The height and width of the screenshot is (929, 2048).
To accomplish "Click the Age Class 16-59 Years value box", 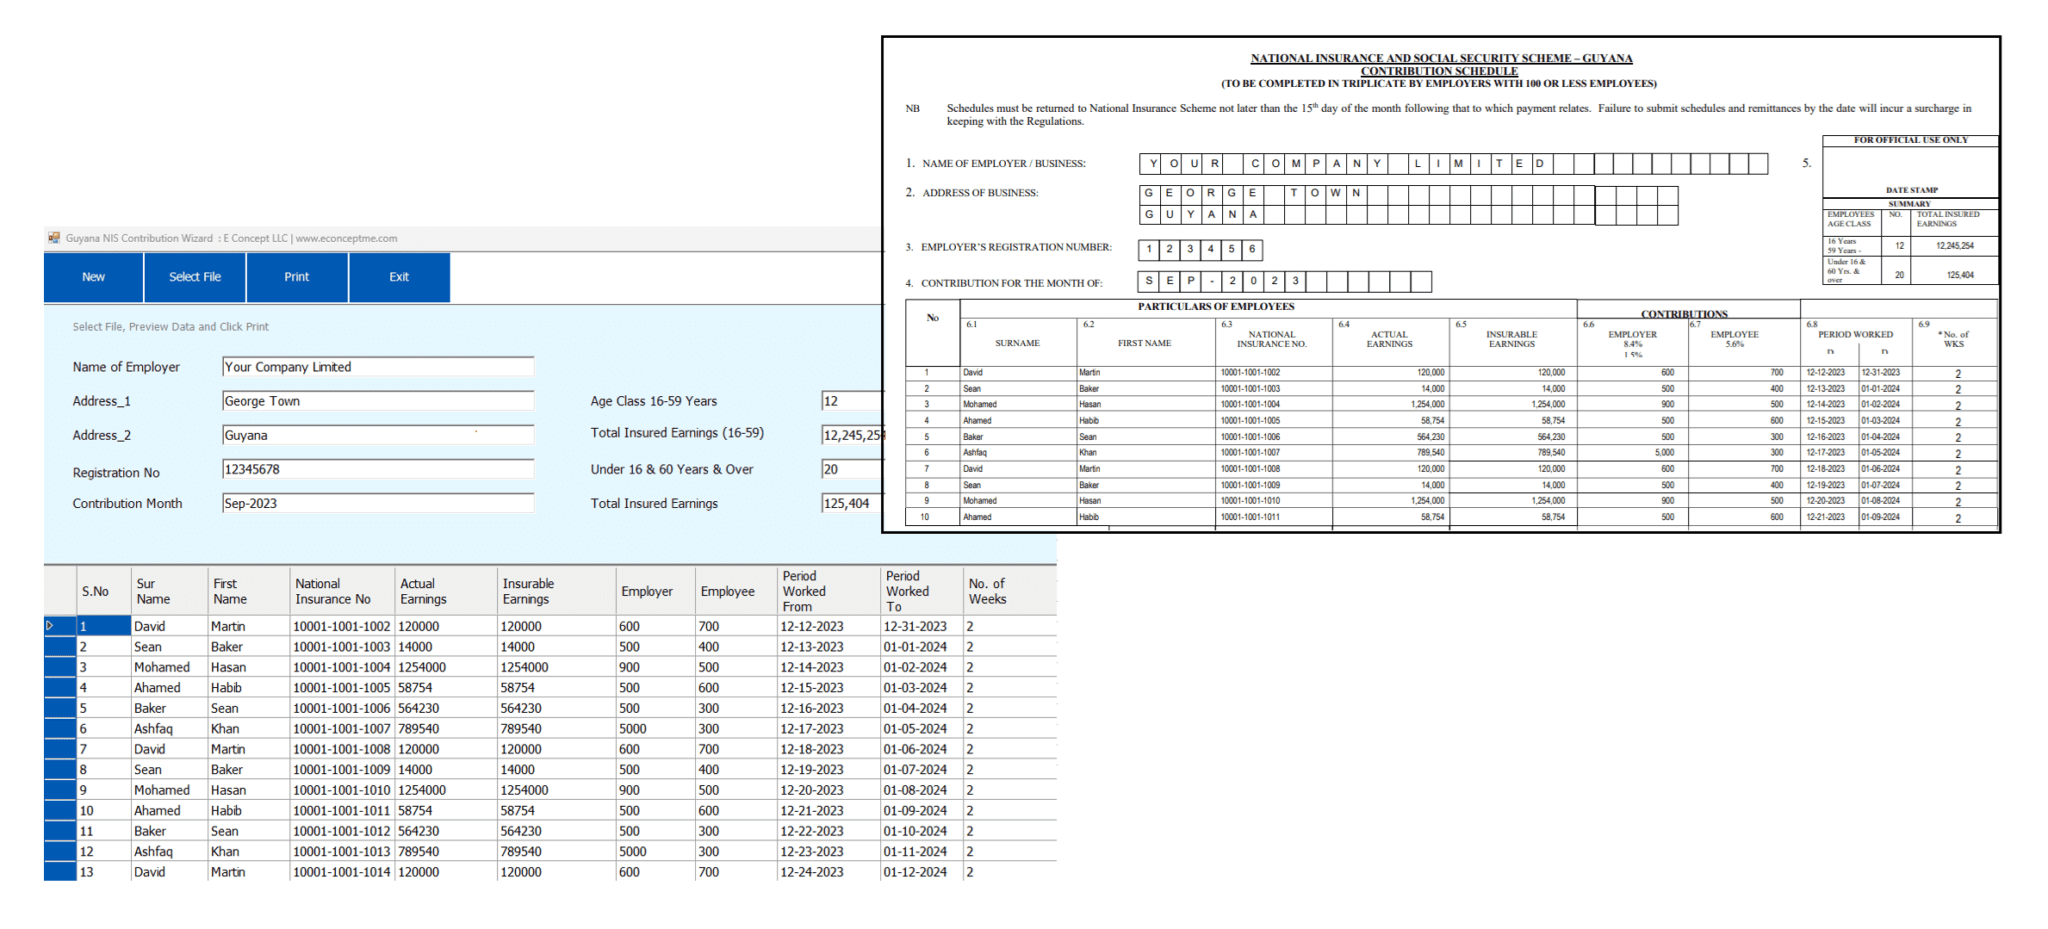I will tap(851, 401).
